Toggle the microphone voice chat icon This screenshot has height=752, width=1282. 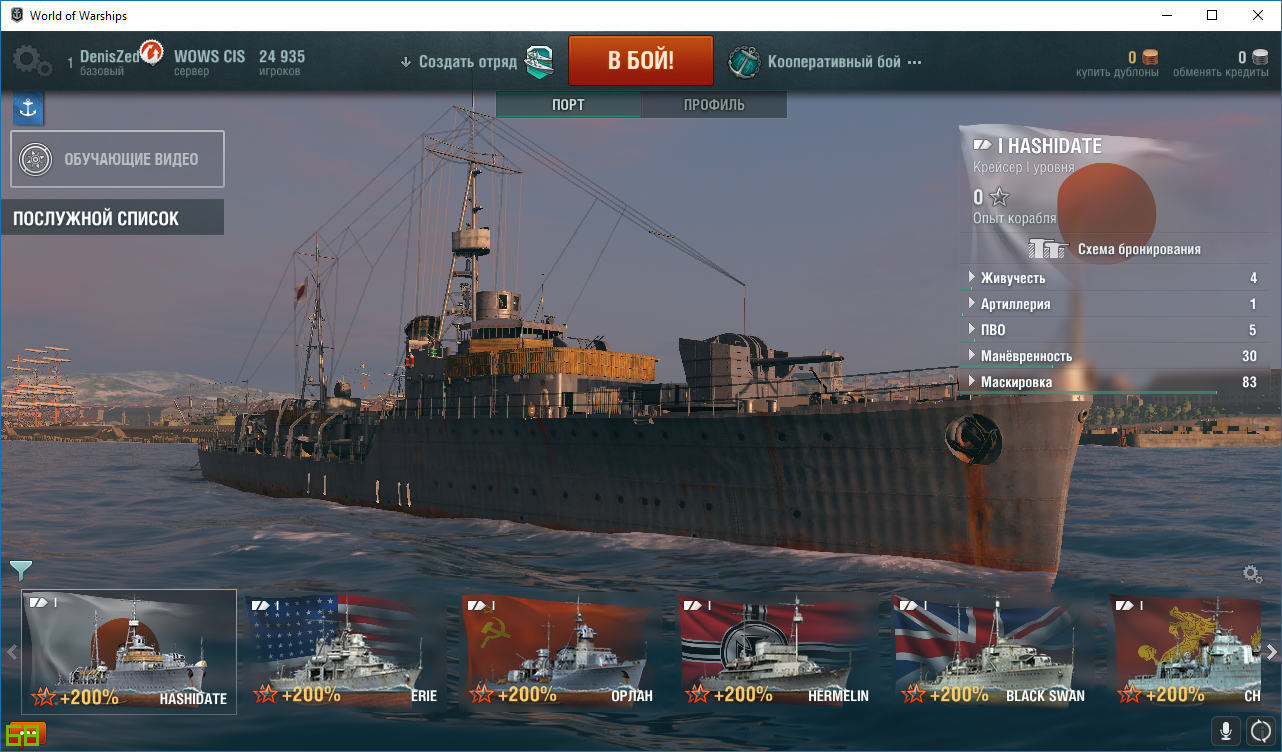coord(1225,730)
